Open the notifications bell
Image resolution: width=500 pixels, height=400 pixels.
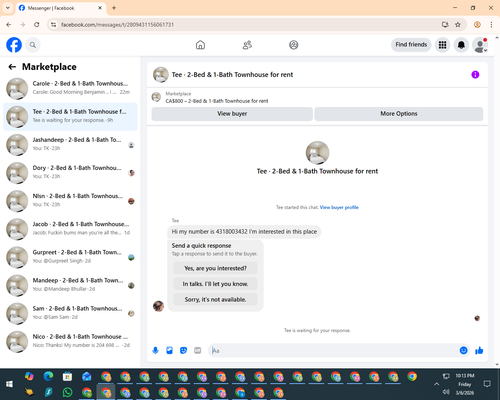point(461,45)
